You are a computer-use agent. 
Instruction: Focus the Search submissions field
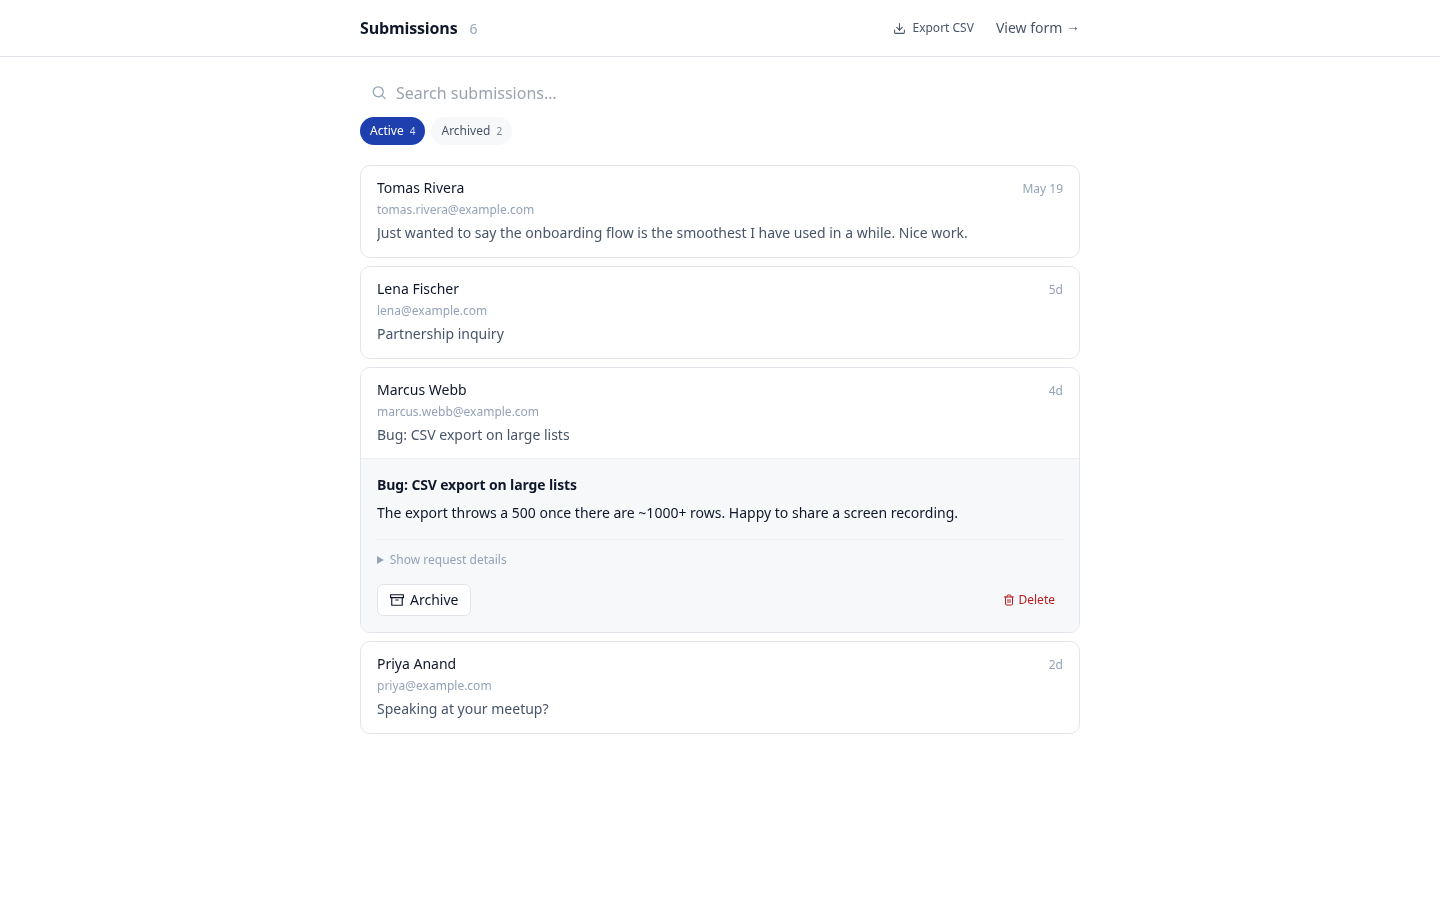click(x=720, y=93)
